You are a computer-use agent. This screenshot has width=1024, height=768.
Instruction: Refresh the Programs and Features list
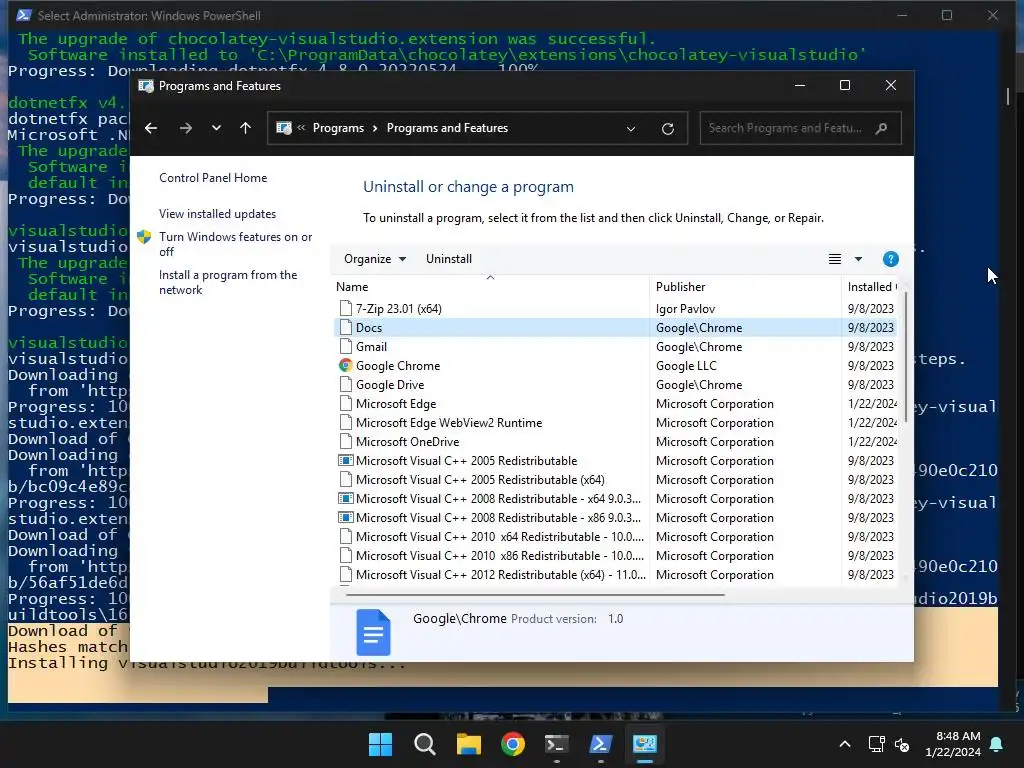point(667,129)
